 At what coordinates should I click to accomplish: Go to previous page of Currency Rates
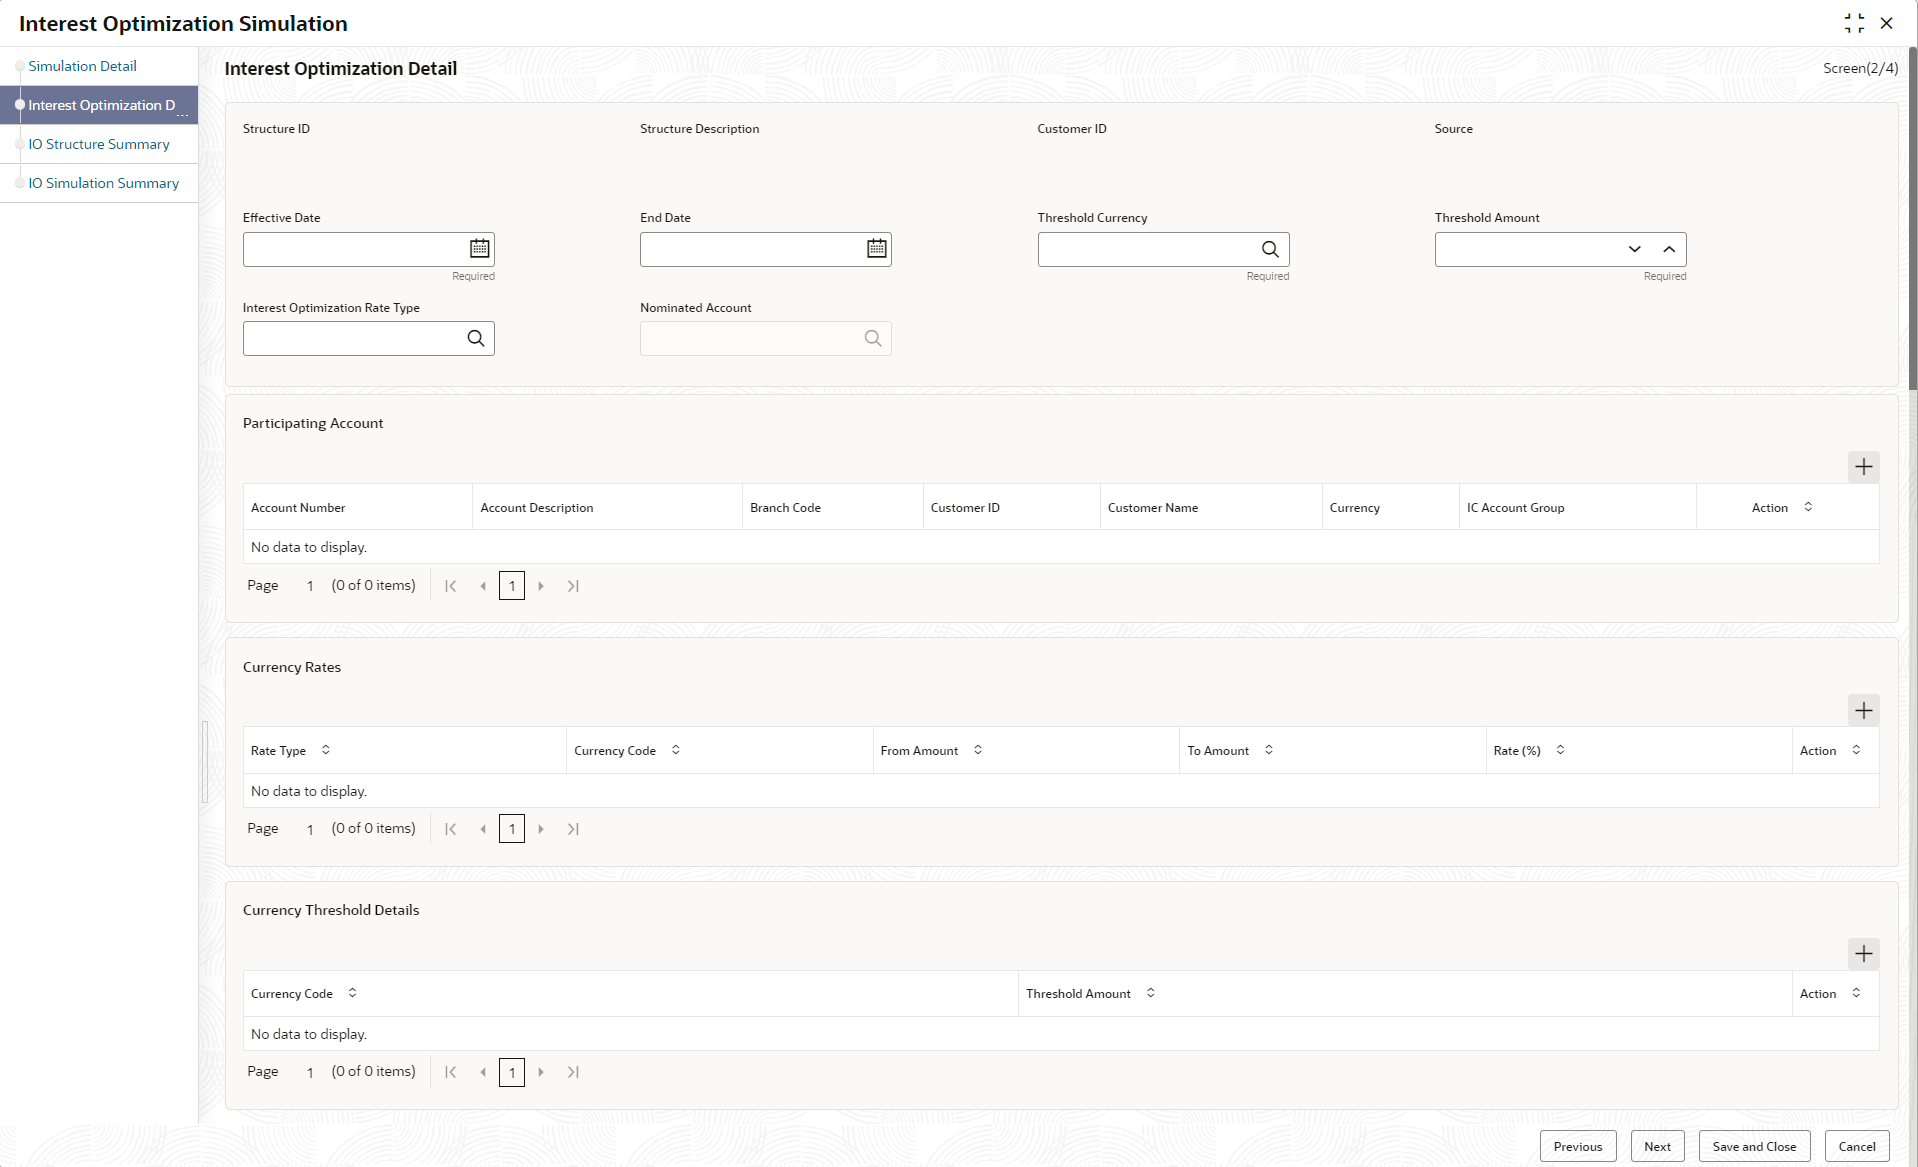point(483,829)
